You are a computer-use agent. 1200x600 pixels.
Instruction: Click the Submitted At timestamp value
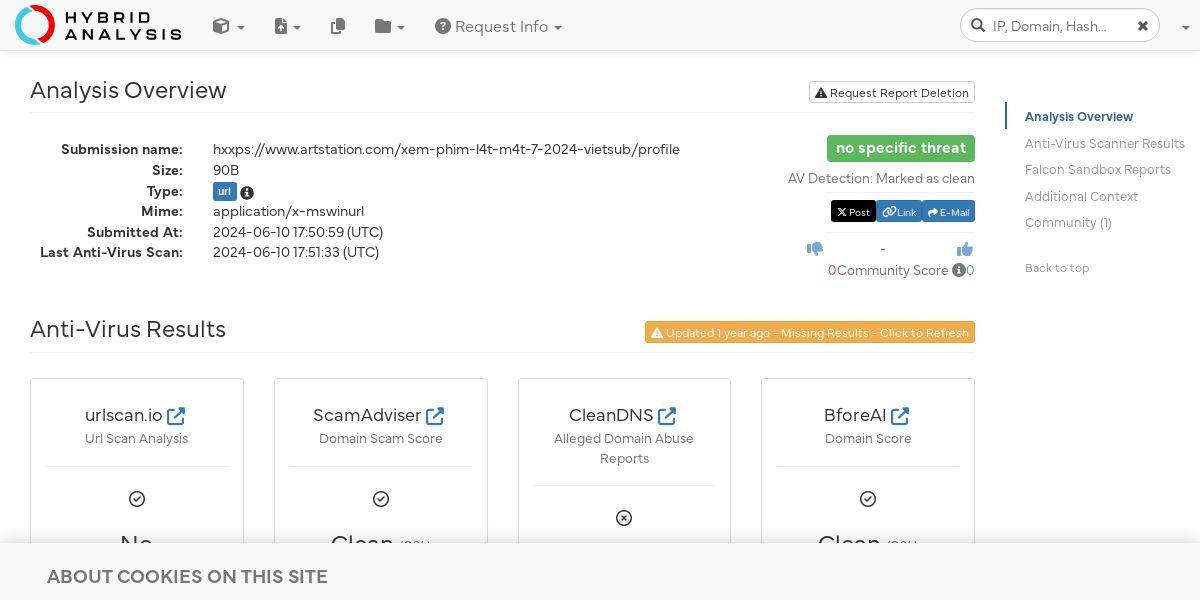point(298,232)
